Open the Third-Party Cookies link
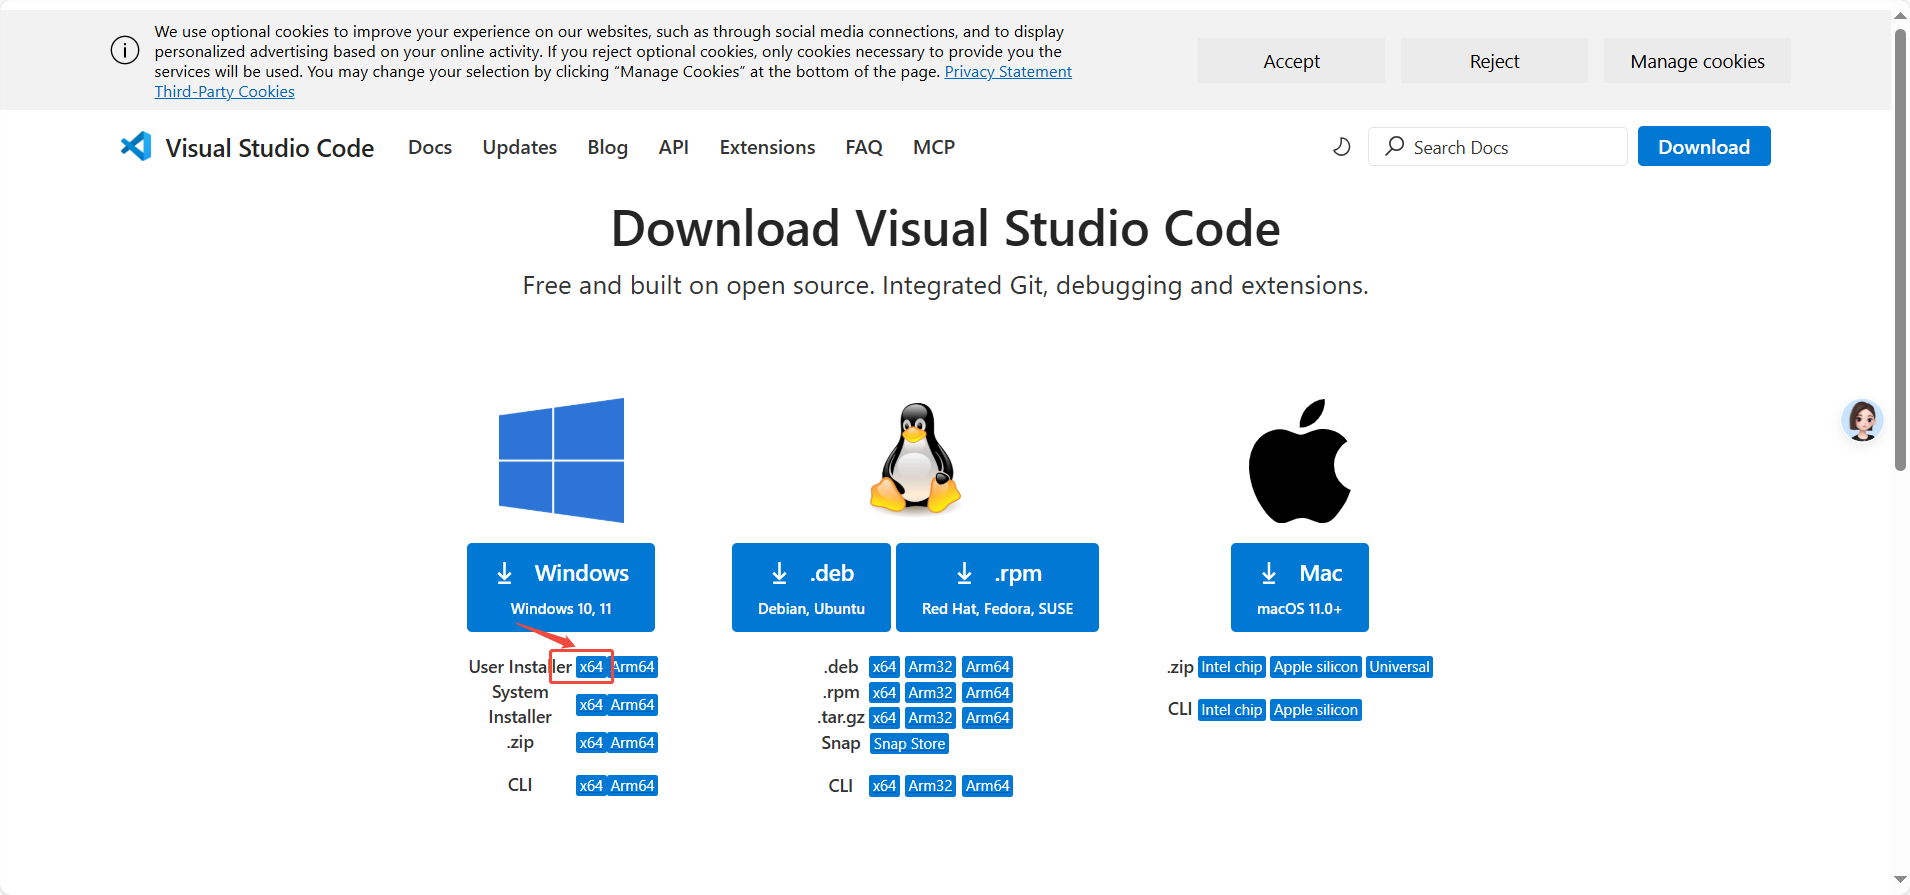The height and width of the screenshot is (895, 1910). [224, 92]
